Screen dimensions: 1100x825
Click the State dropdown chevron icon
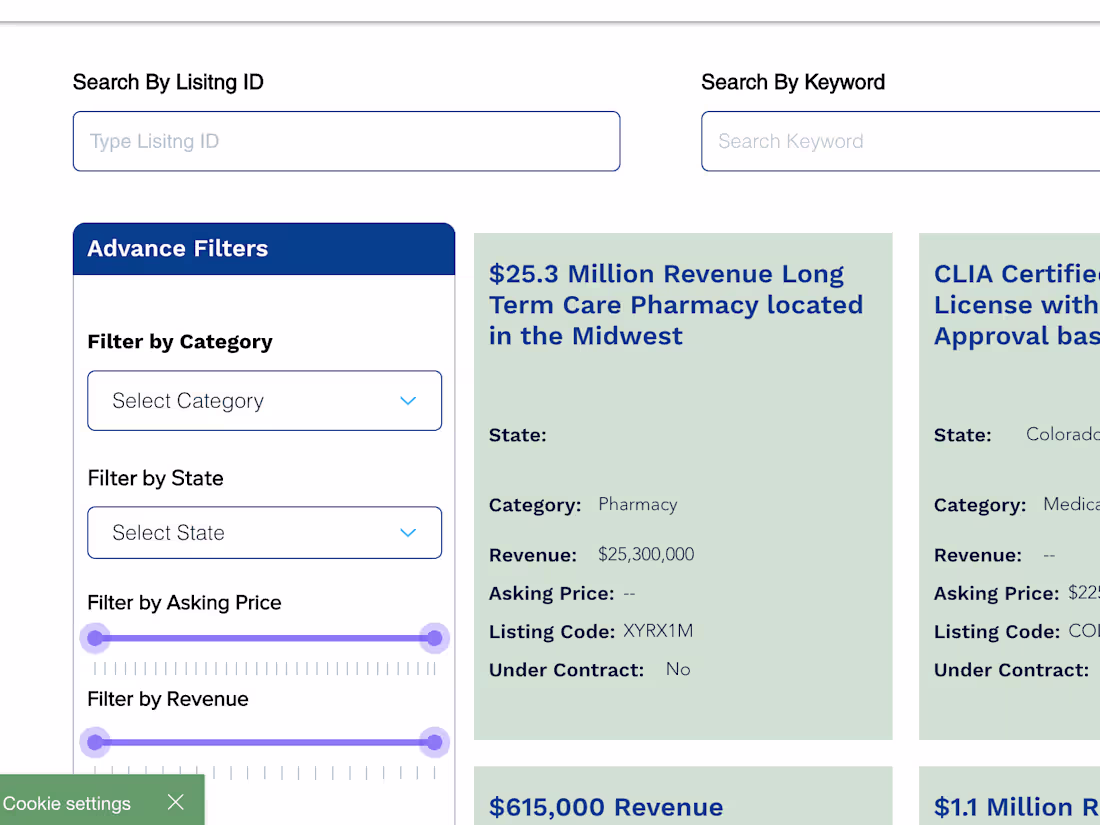coord(408,532)
